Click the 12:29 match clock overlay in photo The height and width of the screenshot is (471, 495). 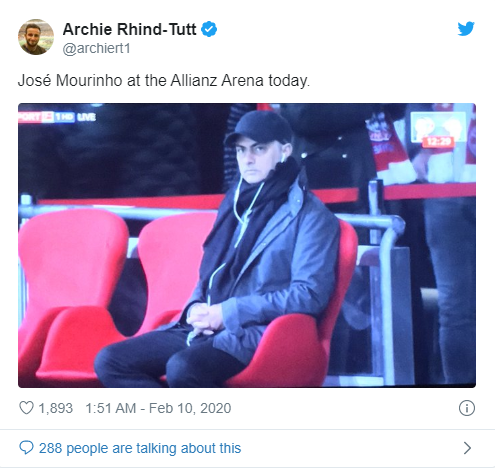[438, 142]
